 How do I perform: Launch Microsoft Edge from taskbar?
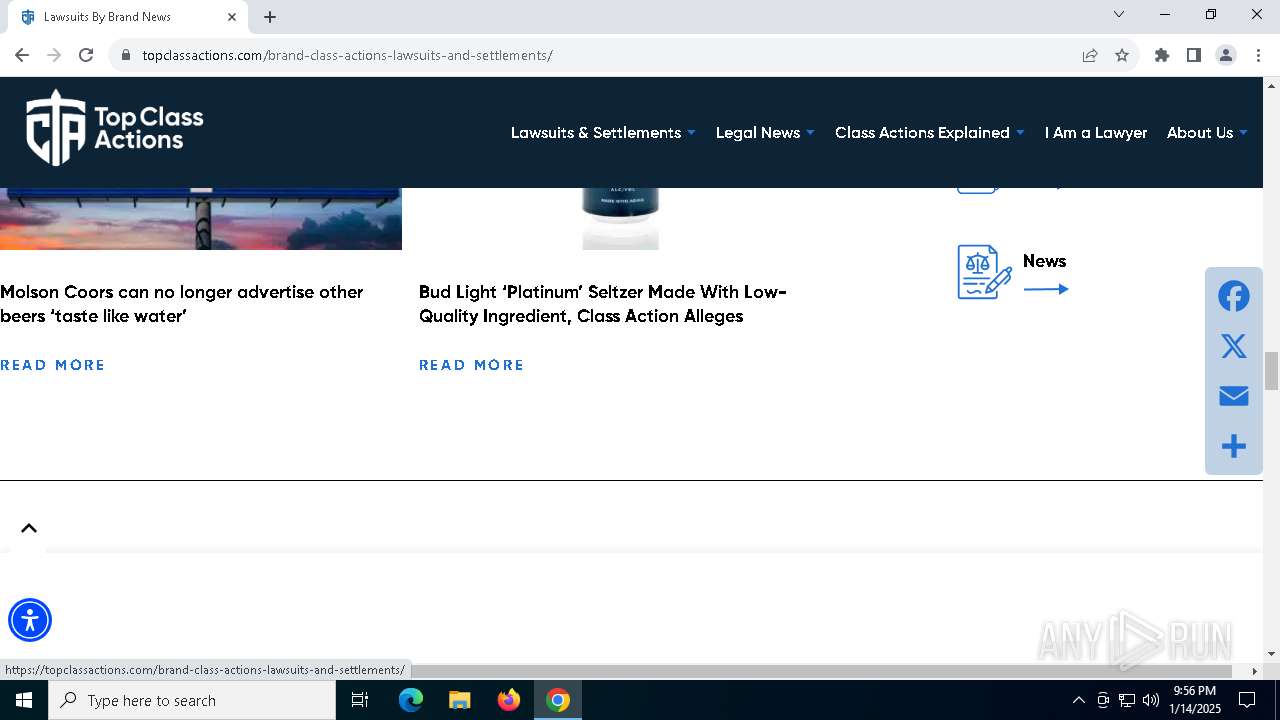[x=411, y=700]
